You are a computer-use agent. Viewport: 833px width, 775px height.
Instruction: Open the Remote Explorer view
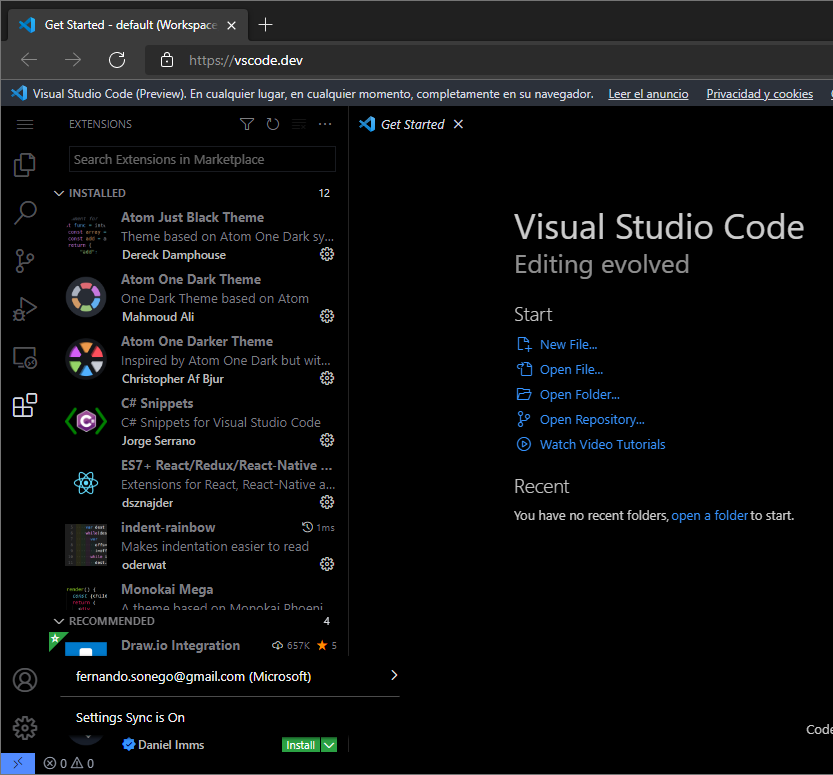24,357
